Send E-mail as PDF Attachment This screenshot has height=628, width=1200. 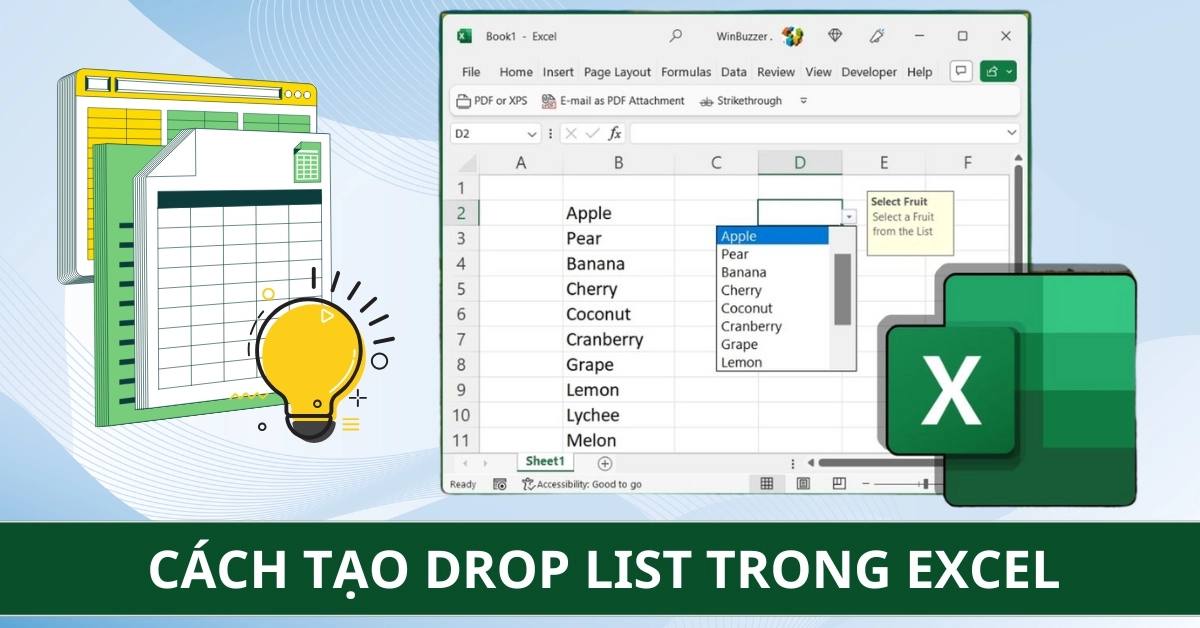613,101
